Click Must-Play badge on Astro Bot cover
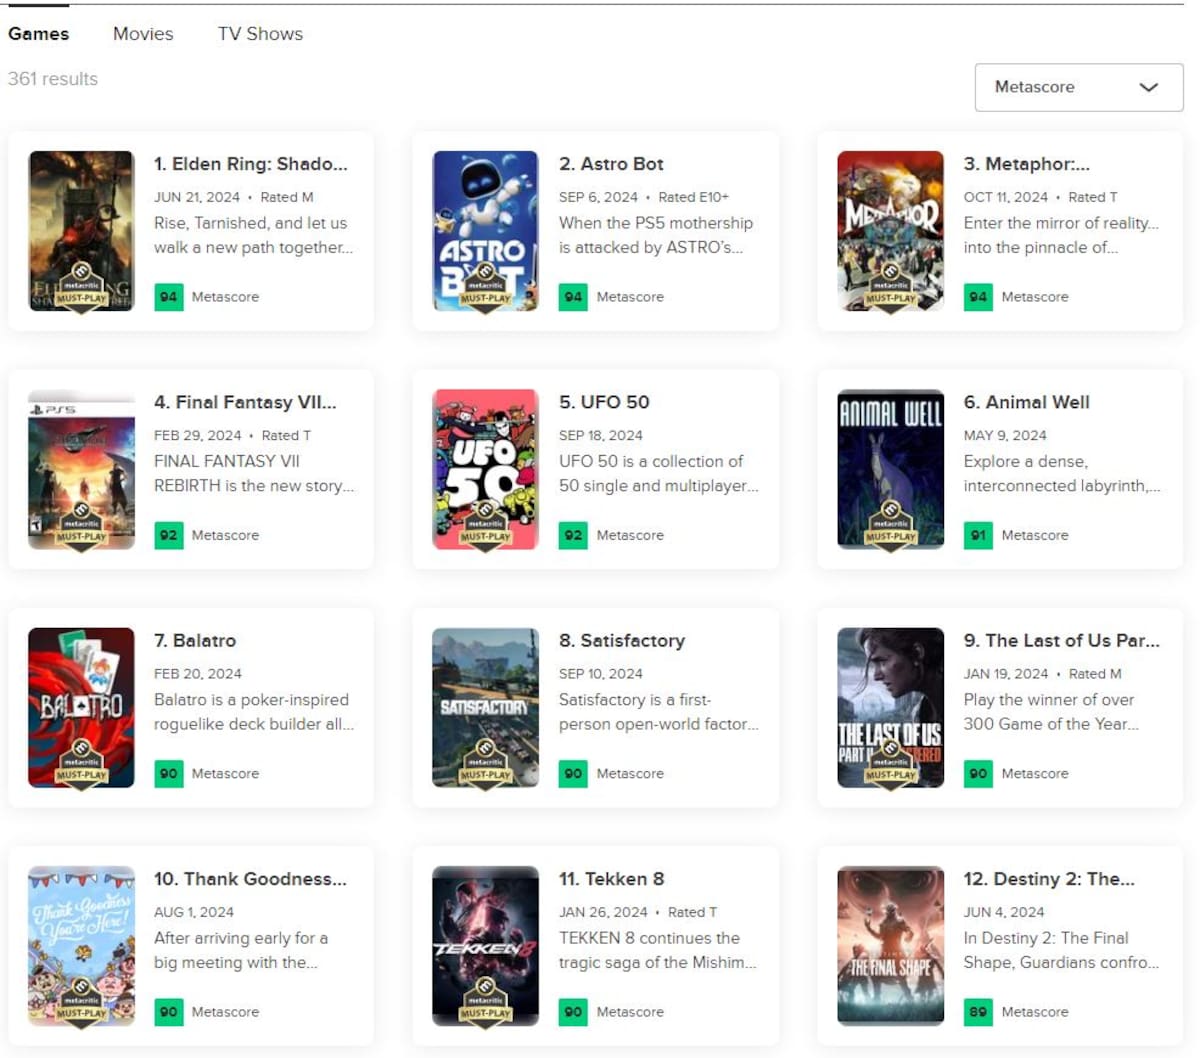1200x1058 pixels. (485, 288)
